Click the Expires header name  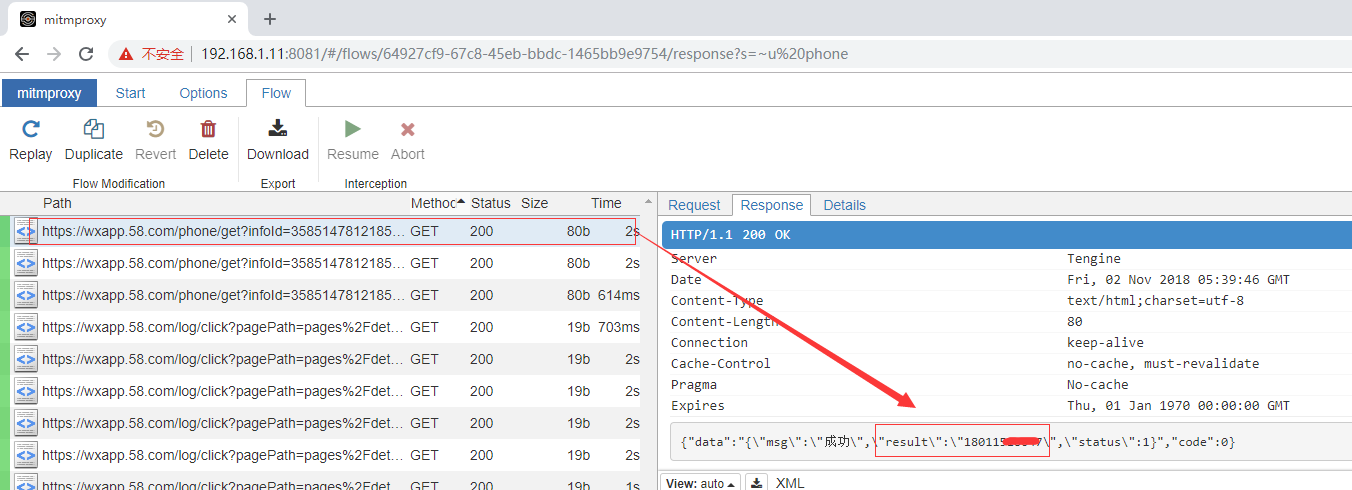click(x=698, y=405)
